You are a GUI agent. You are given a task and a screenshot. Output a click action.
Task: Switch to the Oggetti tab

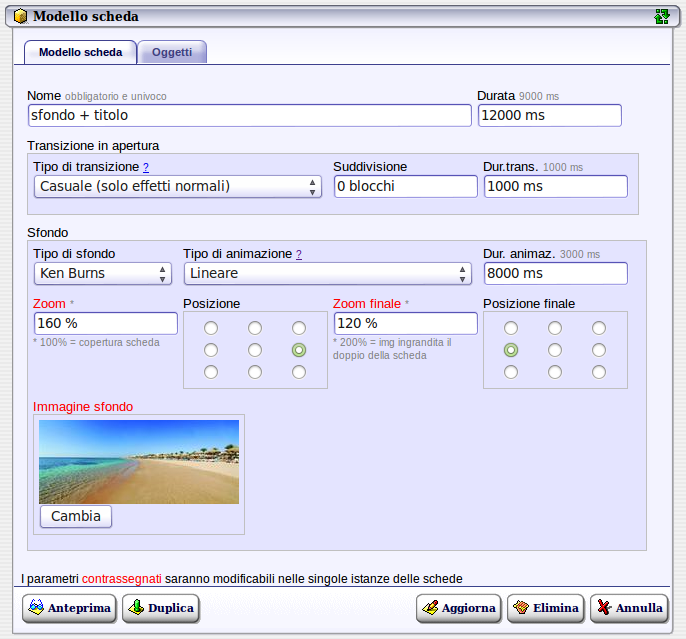point(172,52)
